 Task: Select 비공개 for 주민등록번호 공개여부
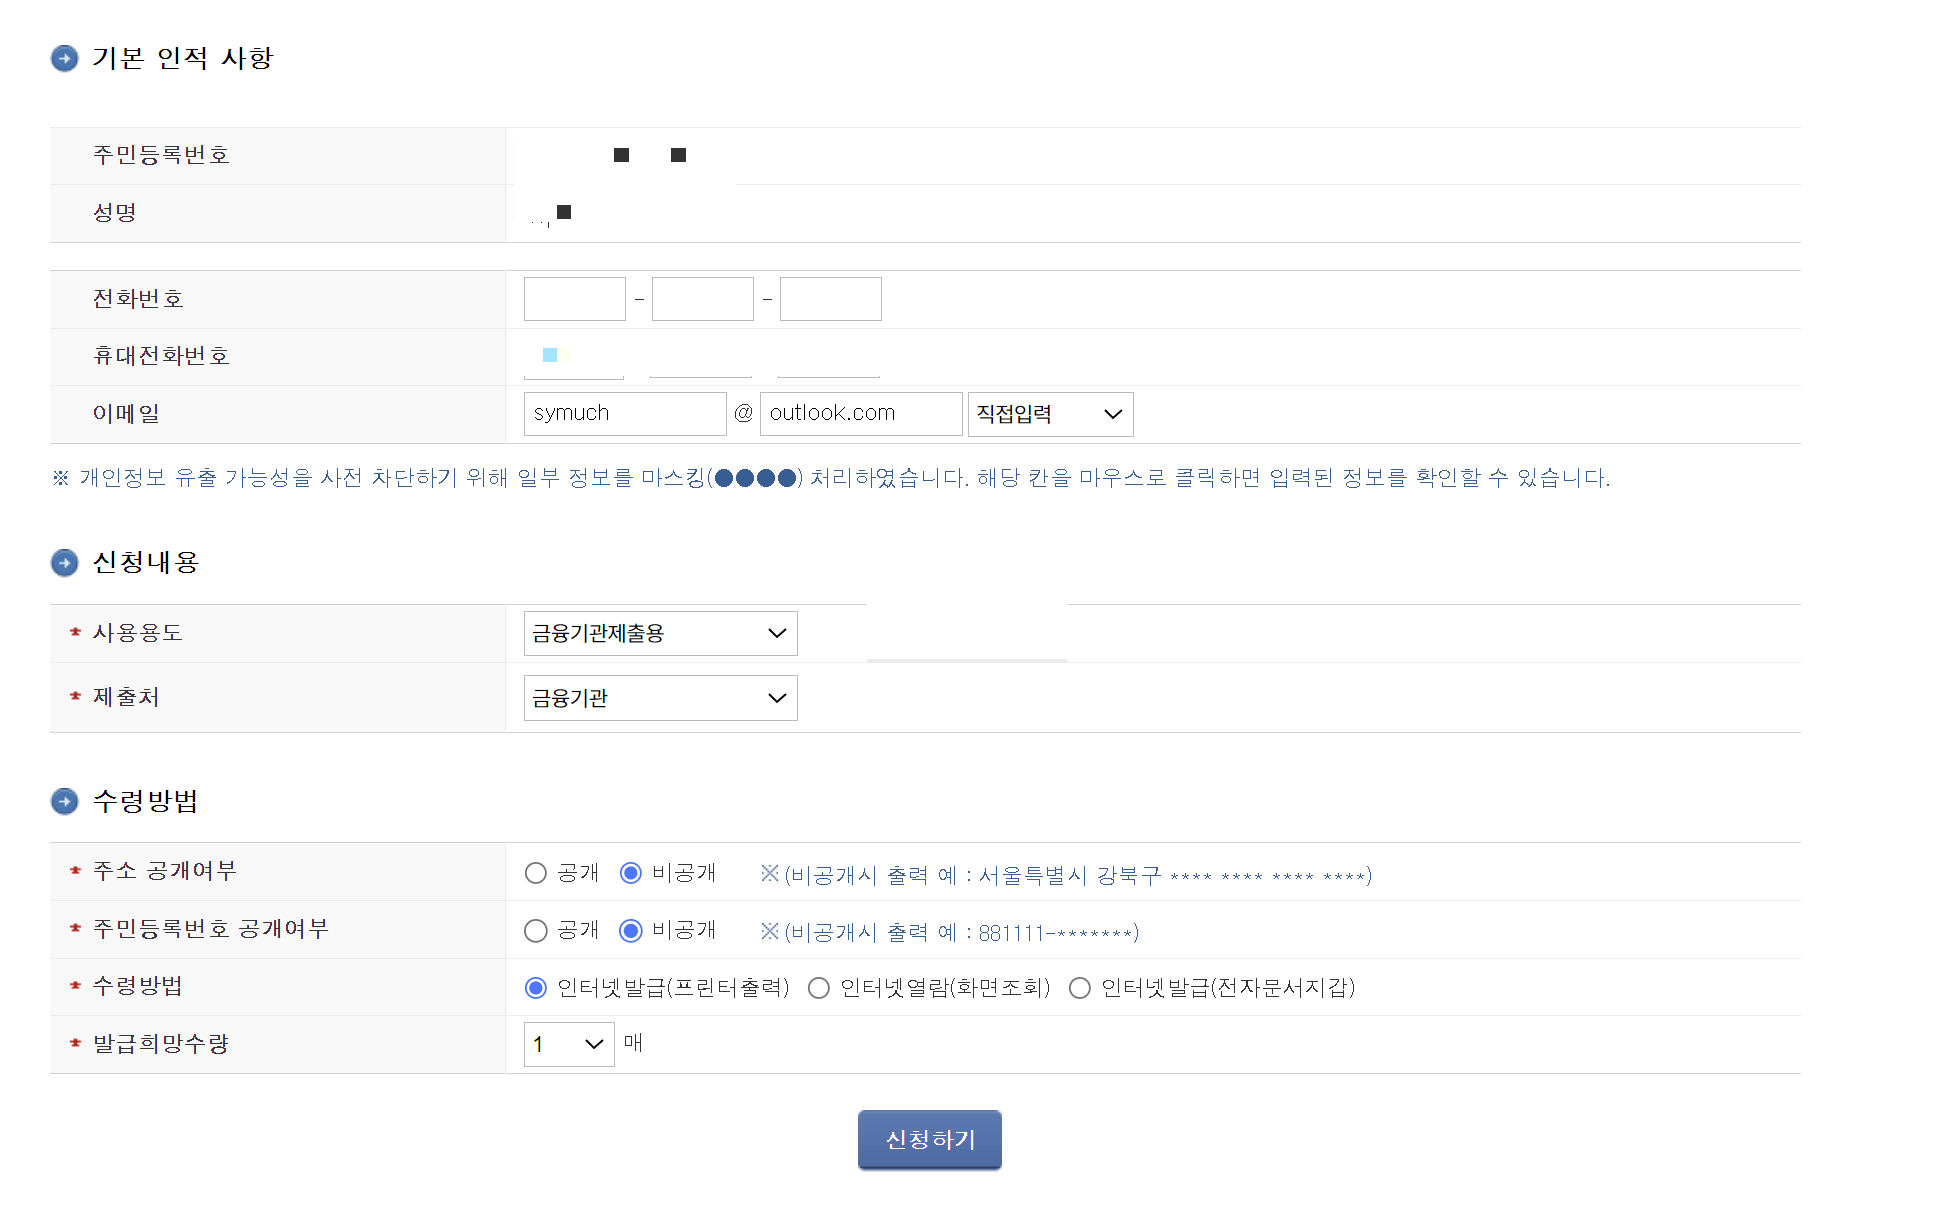point(631,931)
